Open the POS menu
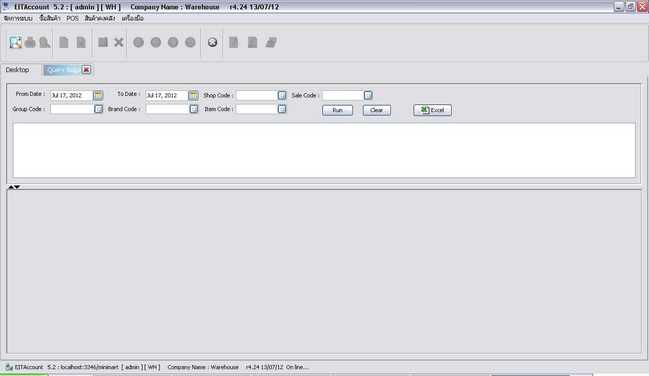The width and height of the screenshot is (649, 376). (x=72, y=18)
